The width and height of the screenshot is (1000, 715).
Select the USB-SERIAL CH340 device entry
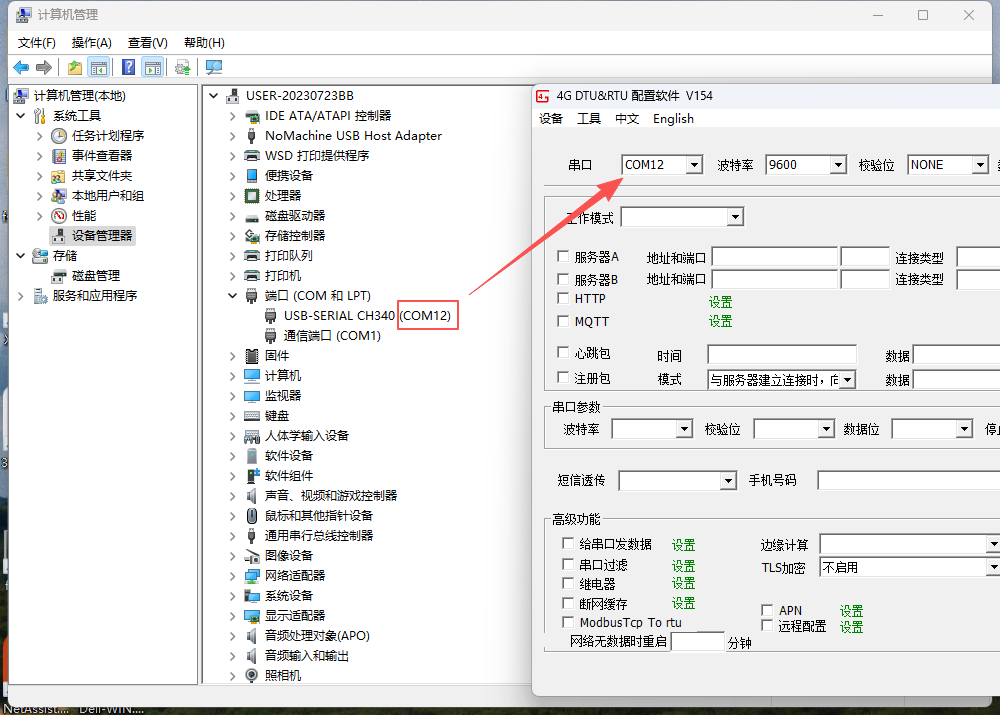338,315
